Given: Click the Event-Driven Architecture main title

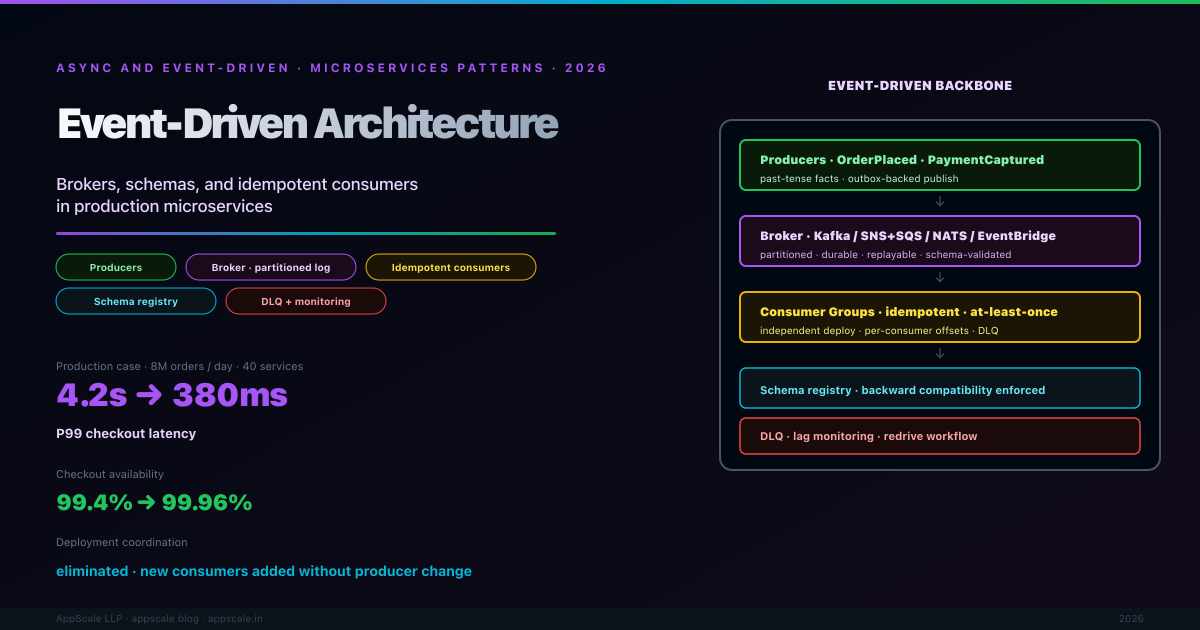Looking at the screenshot, I should [307, 124].
